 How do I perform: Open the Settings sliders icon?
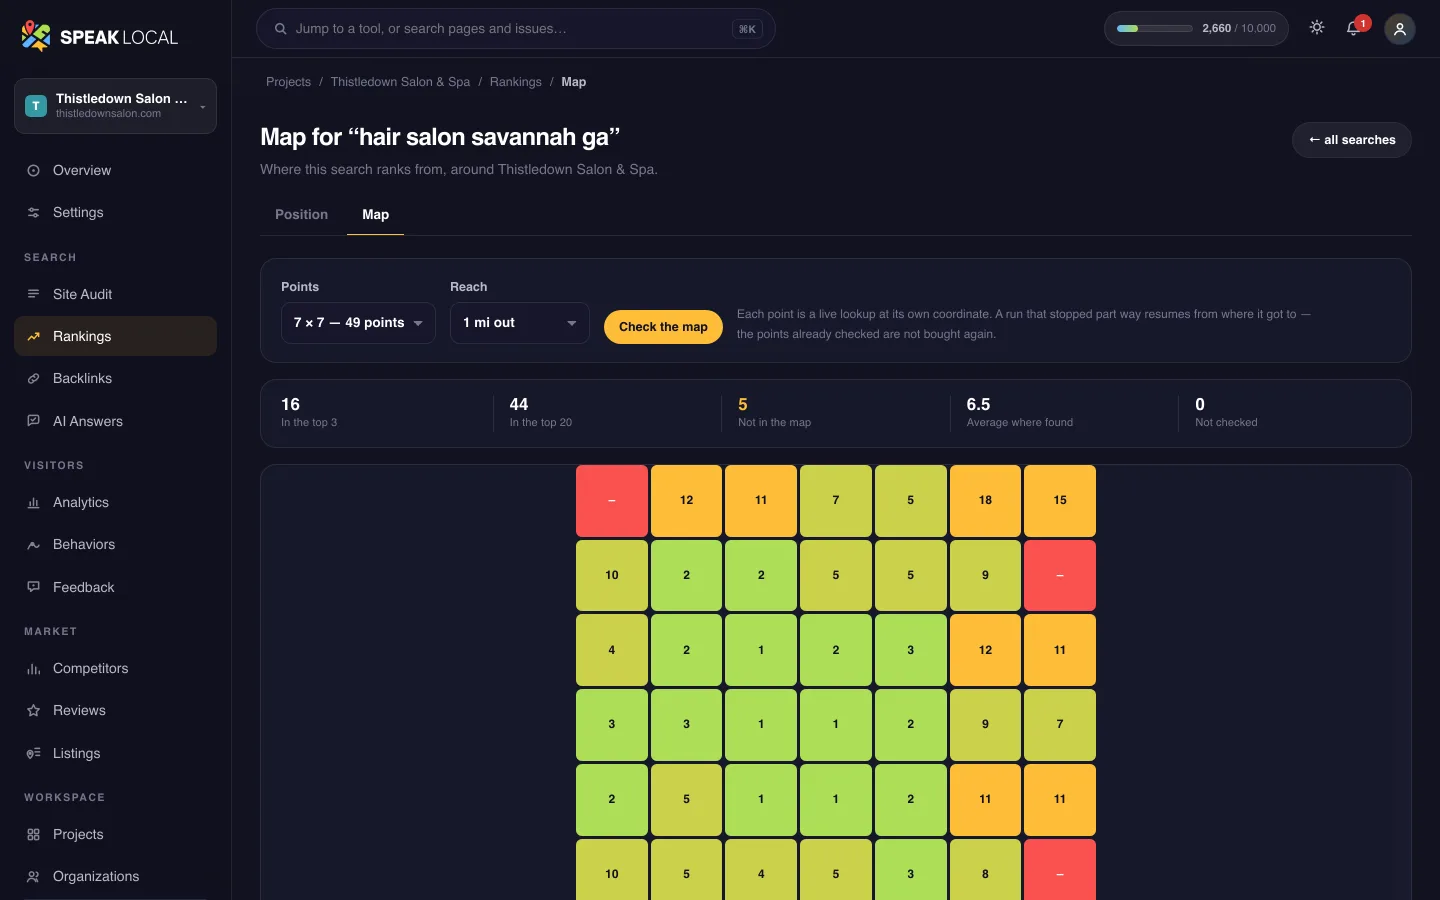coord(33,213)
